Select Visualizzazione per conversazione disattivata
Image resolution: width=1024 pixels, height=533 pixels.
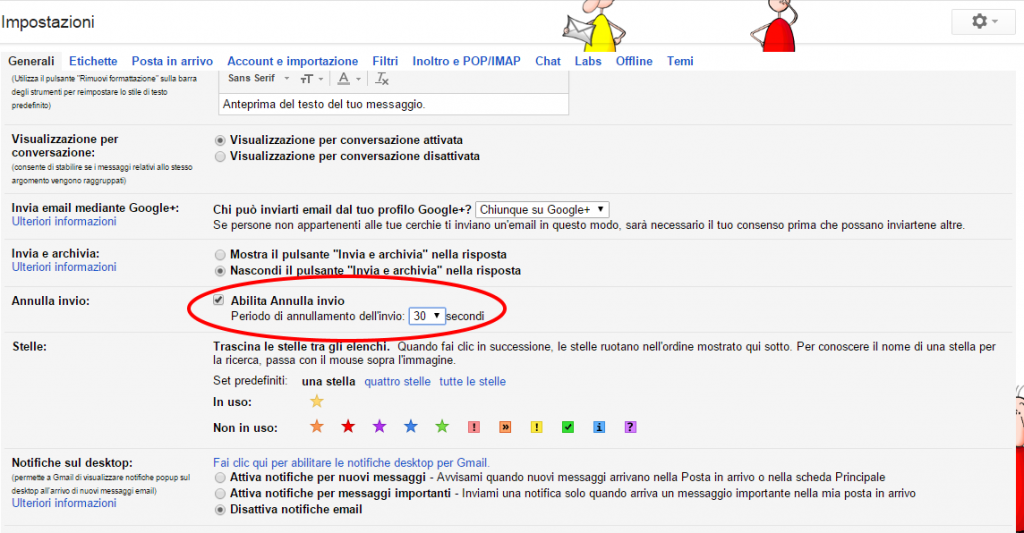point(220,157)
